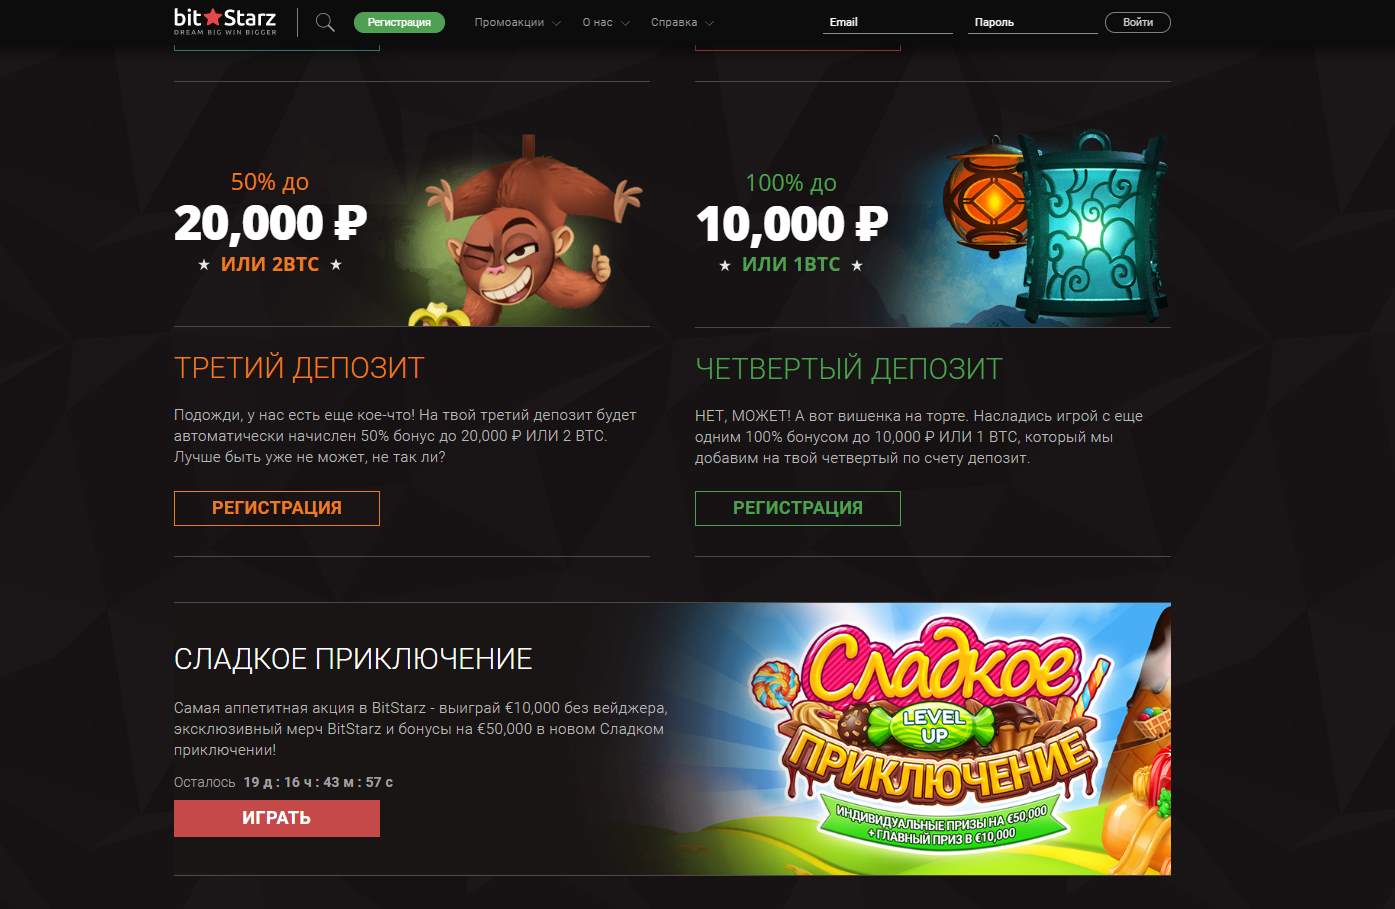The height and width of the screenshot is (909, 1395).
Task: Open search with the magnifier icon
Action: click(x=325, y=22)
